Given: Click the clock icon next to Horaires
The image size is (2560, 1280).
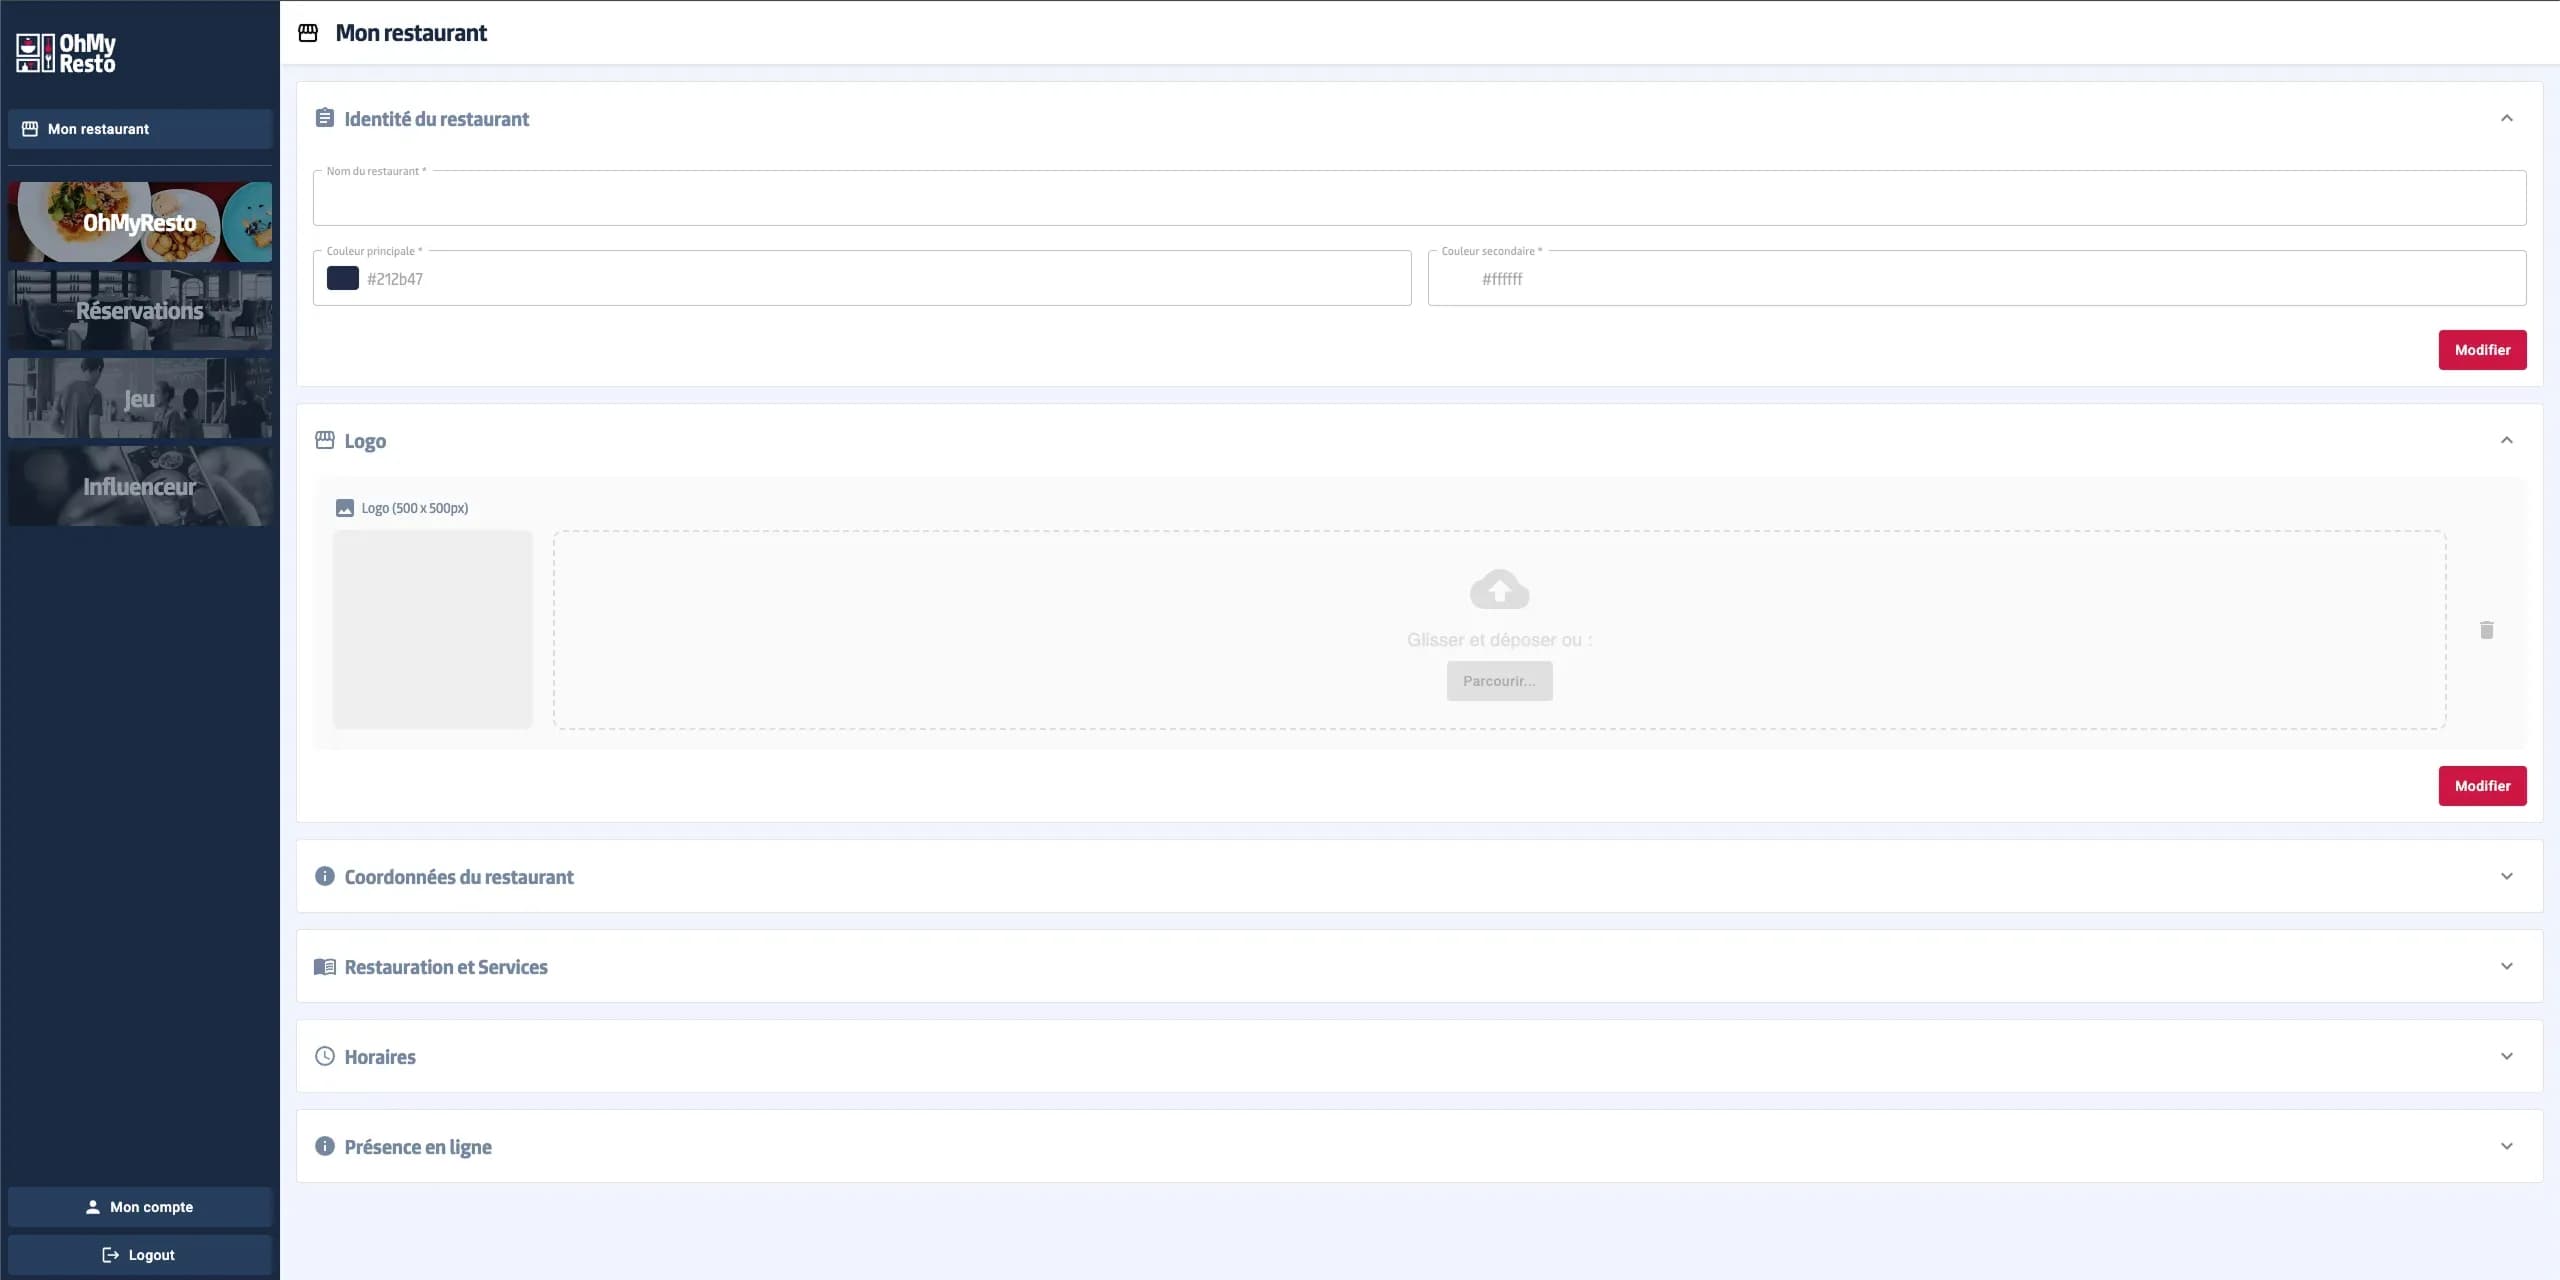Looking at the screenshot, I should (x=324, y=1056).
